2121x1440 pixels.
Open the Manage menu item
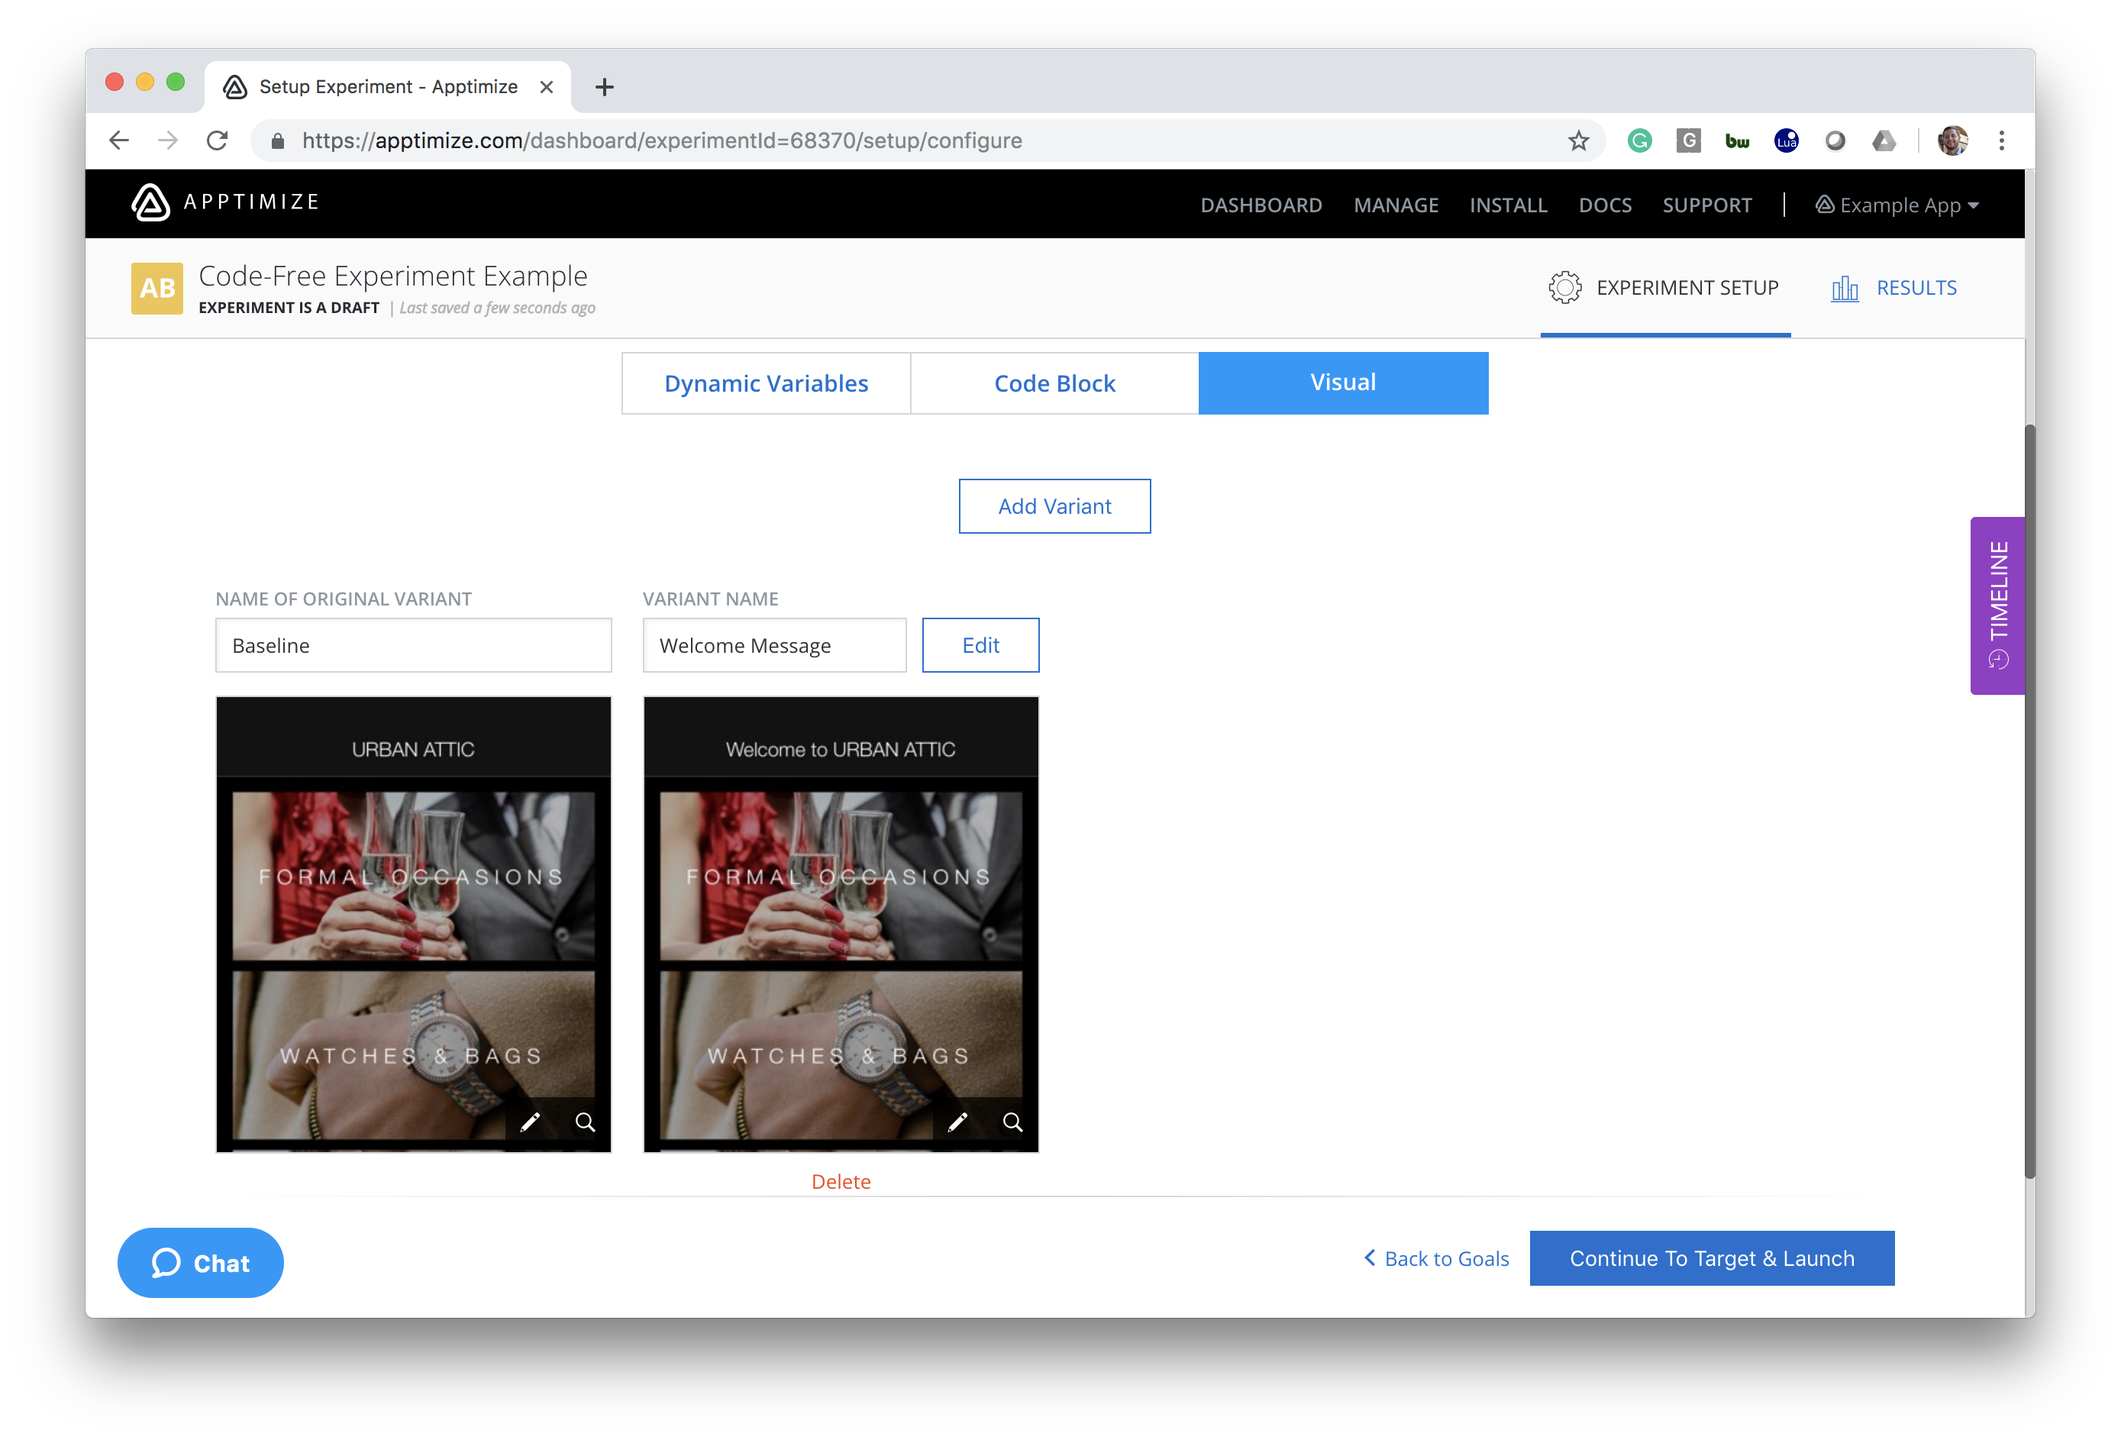coord(1395,205)
